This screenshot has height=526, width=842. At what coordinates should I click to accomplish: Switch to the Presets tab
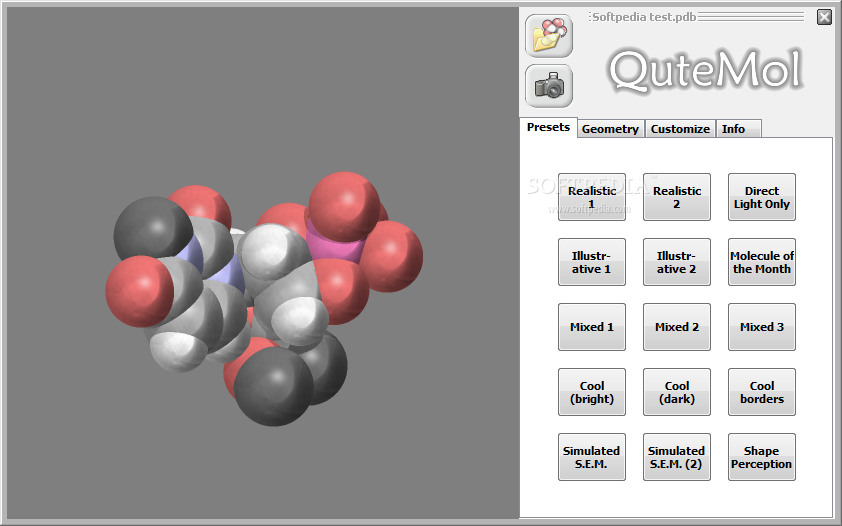point(548,127)
